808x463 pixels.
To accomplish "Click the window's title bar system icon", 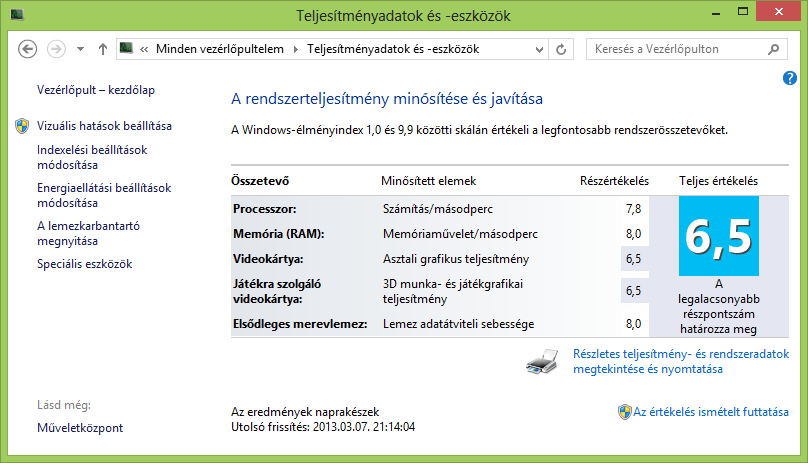I will [x=17, y=14].
